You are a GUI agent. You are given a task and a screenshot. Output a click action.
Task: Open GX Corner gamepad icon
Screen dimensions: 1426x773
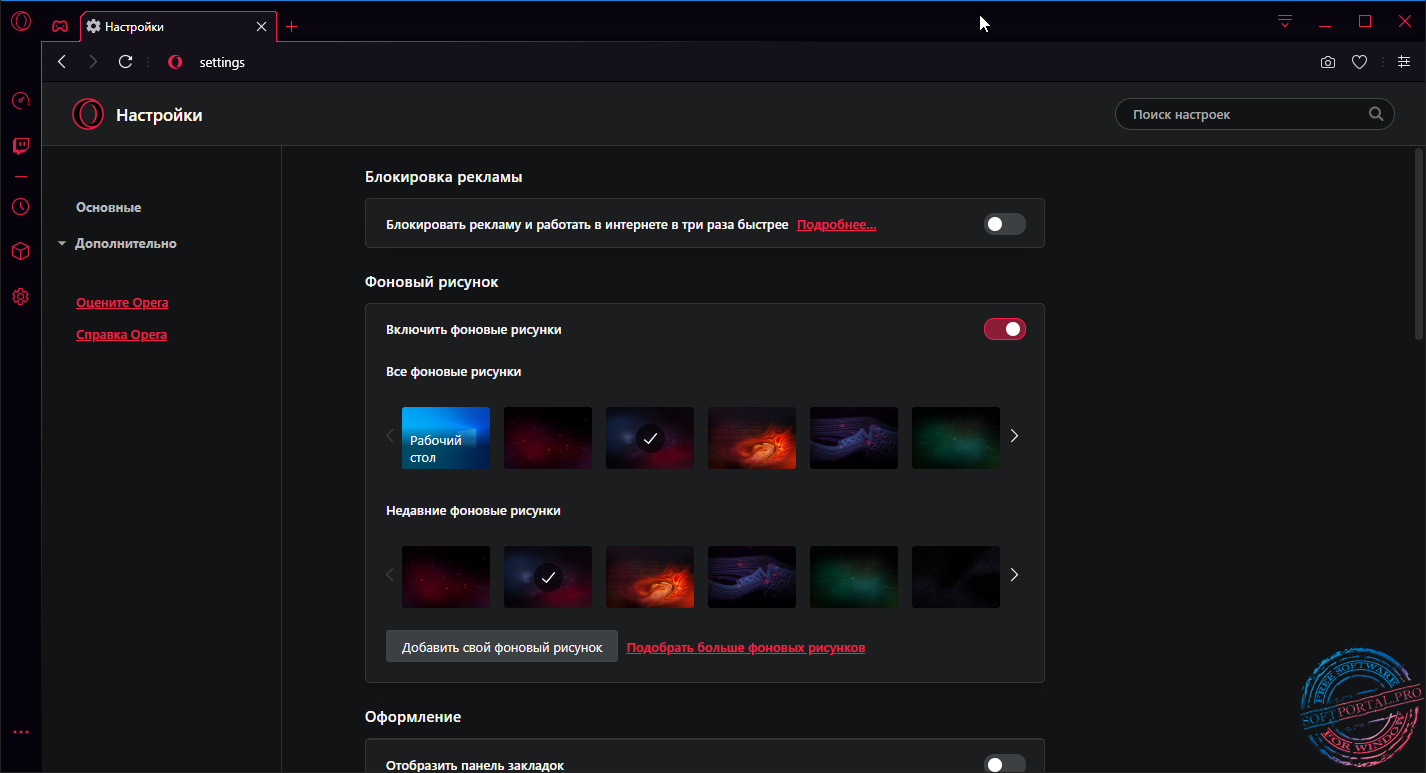(60, 26)
